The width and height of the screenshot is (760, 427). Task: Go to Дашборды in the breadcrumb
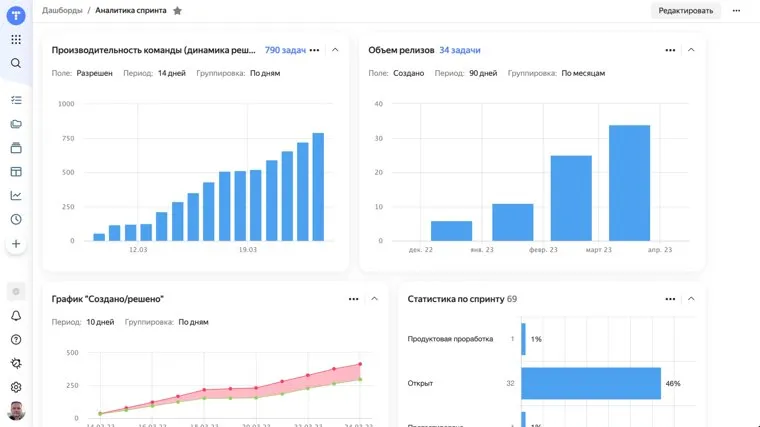pos(62,10)
